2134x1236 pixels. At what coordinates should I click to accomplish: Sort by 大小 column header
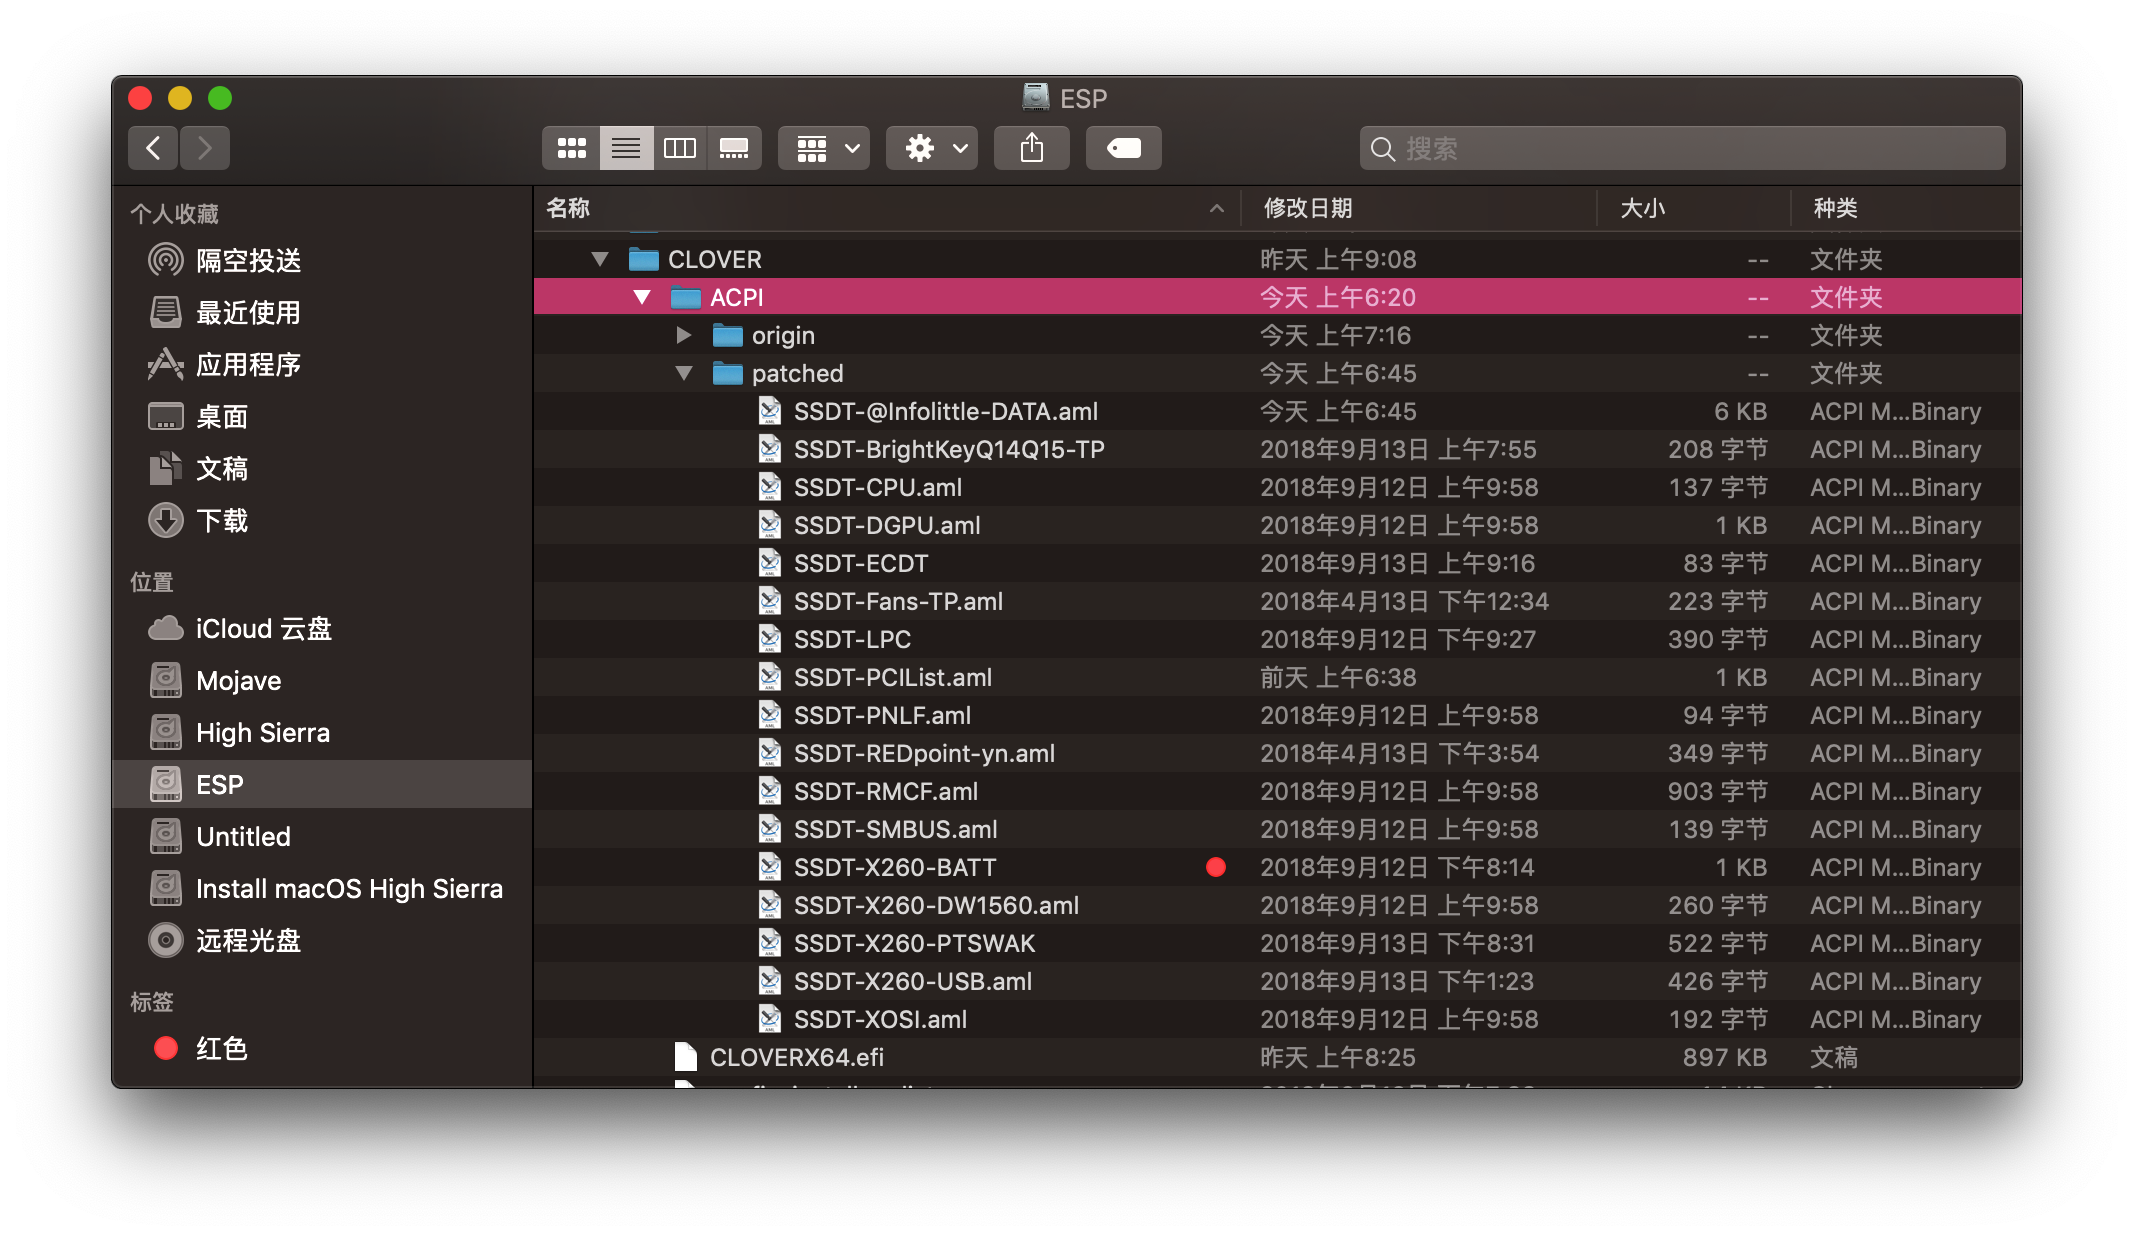(x=1642, y=209)
